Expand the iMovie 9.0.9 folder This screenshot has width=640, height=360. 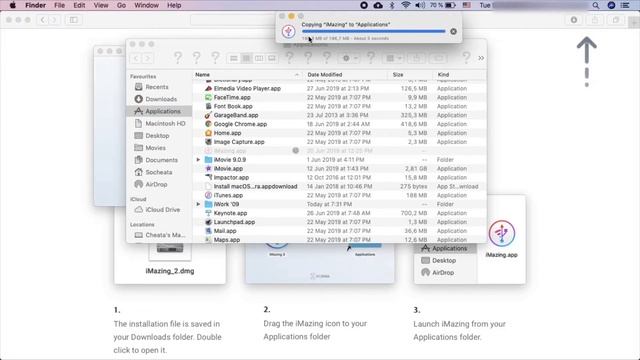(198, 160)
